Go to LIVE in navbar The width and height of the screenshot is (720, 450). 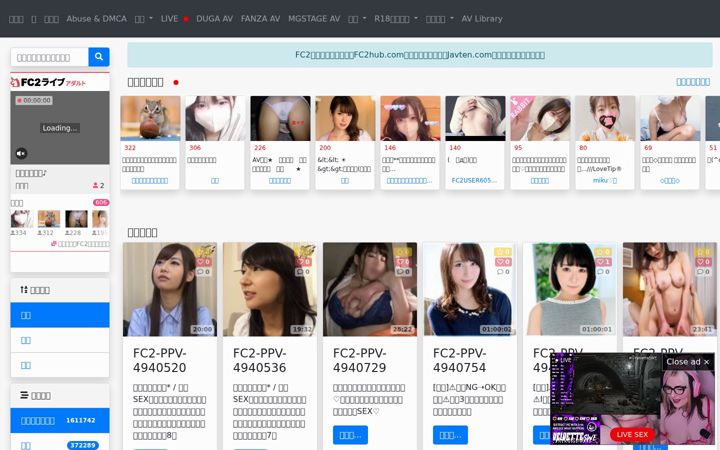point(169,19)
